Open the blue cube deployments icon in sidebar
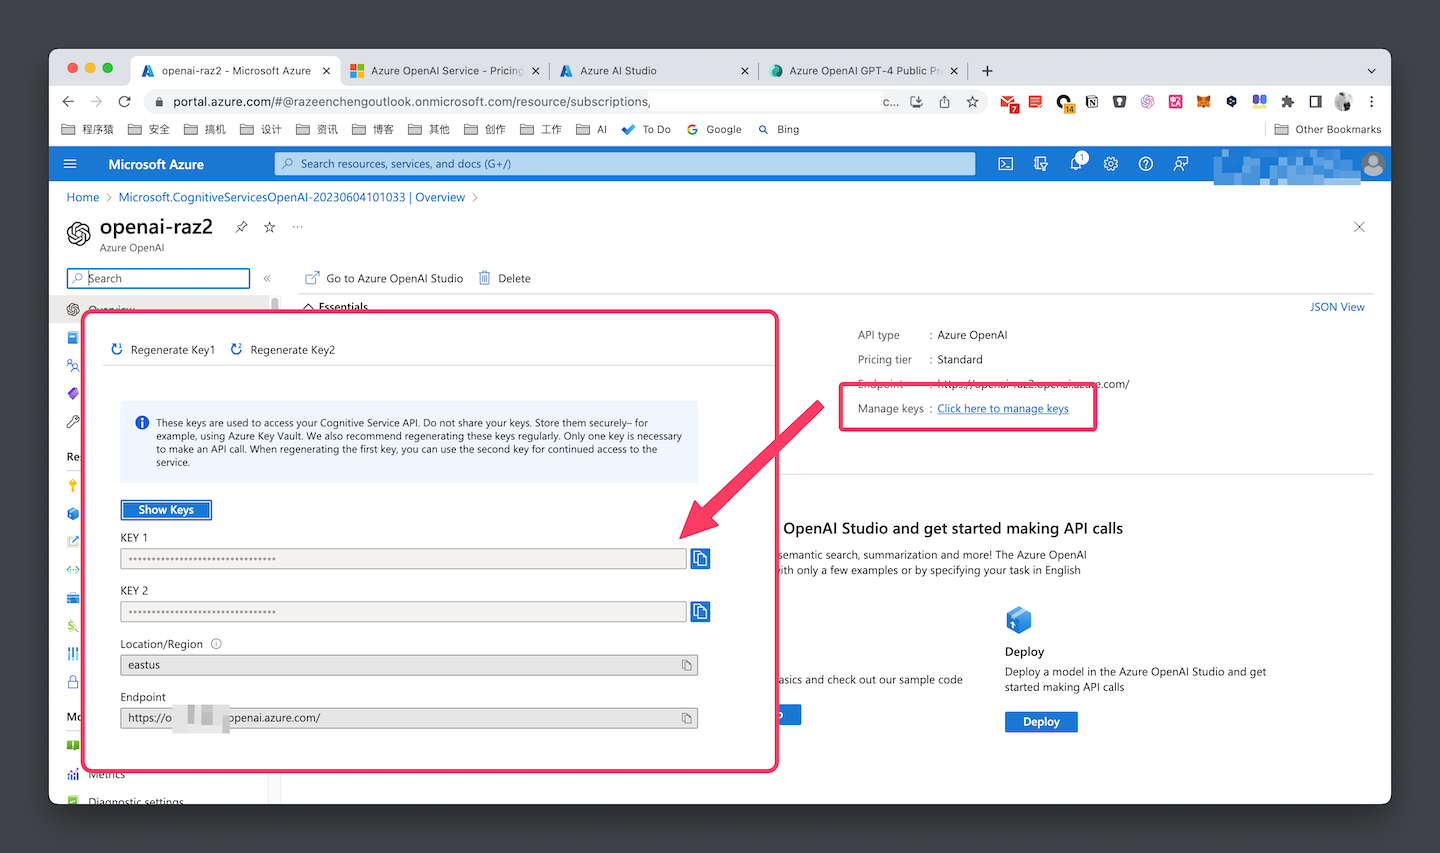 pos(72,513)
